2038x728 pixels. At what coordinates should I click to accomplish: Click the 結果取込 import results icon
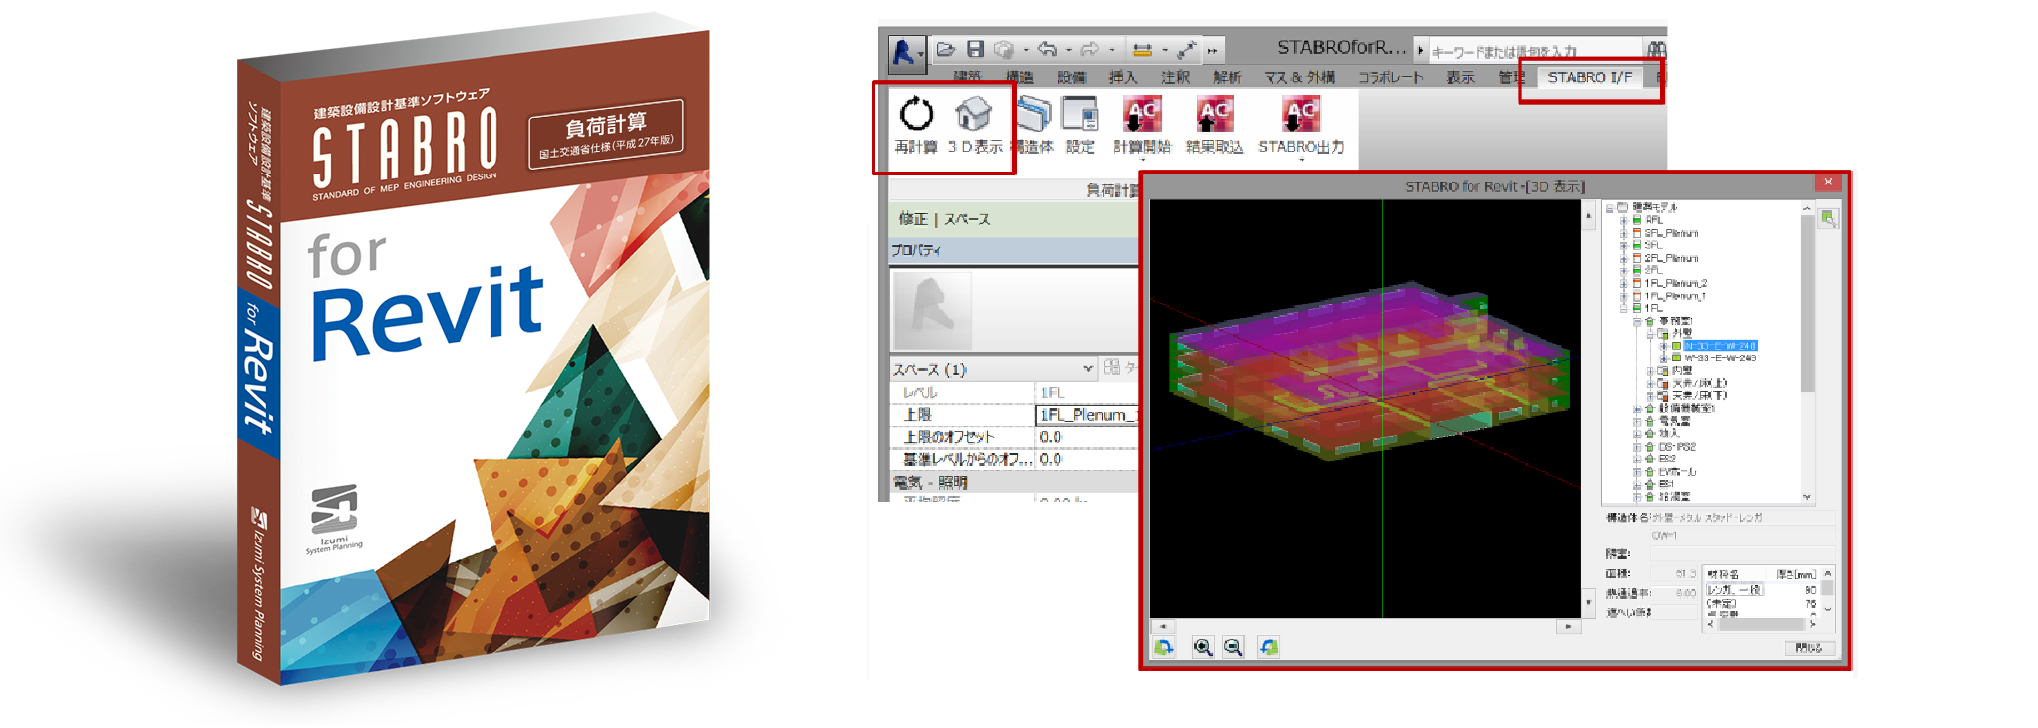click(x=1214, y=115)
